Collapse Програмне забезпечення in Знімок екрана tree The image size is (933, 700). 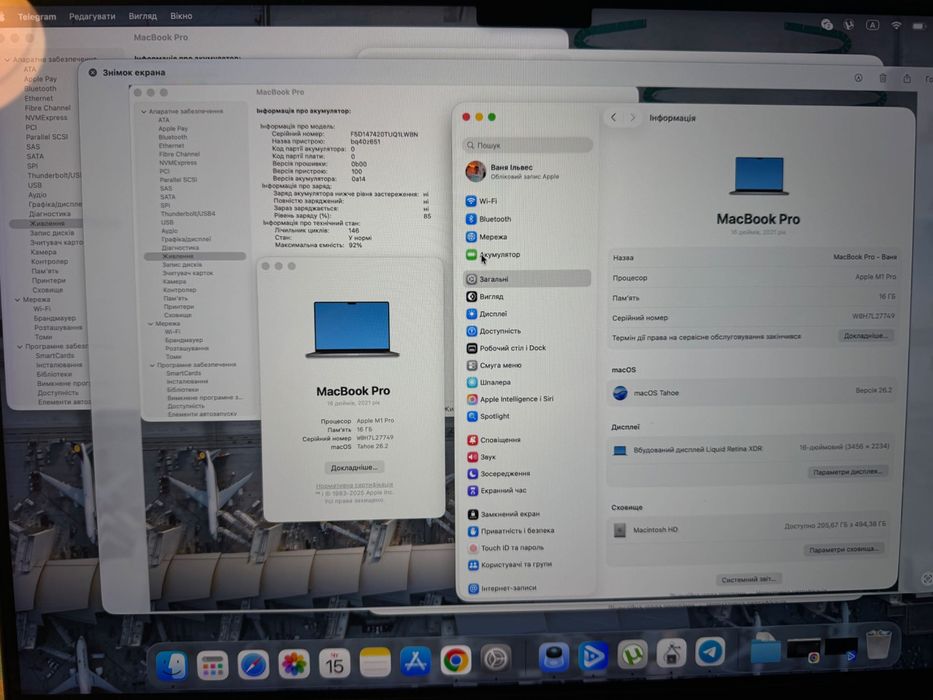click(x=152, y=365)
